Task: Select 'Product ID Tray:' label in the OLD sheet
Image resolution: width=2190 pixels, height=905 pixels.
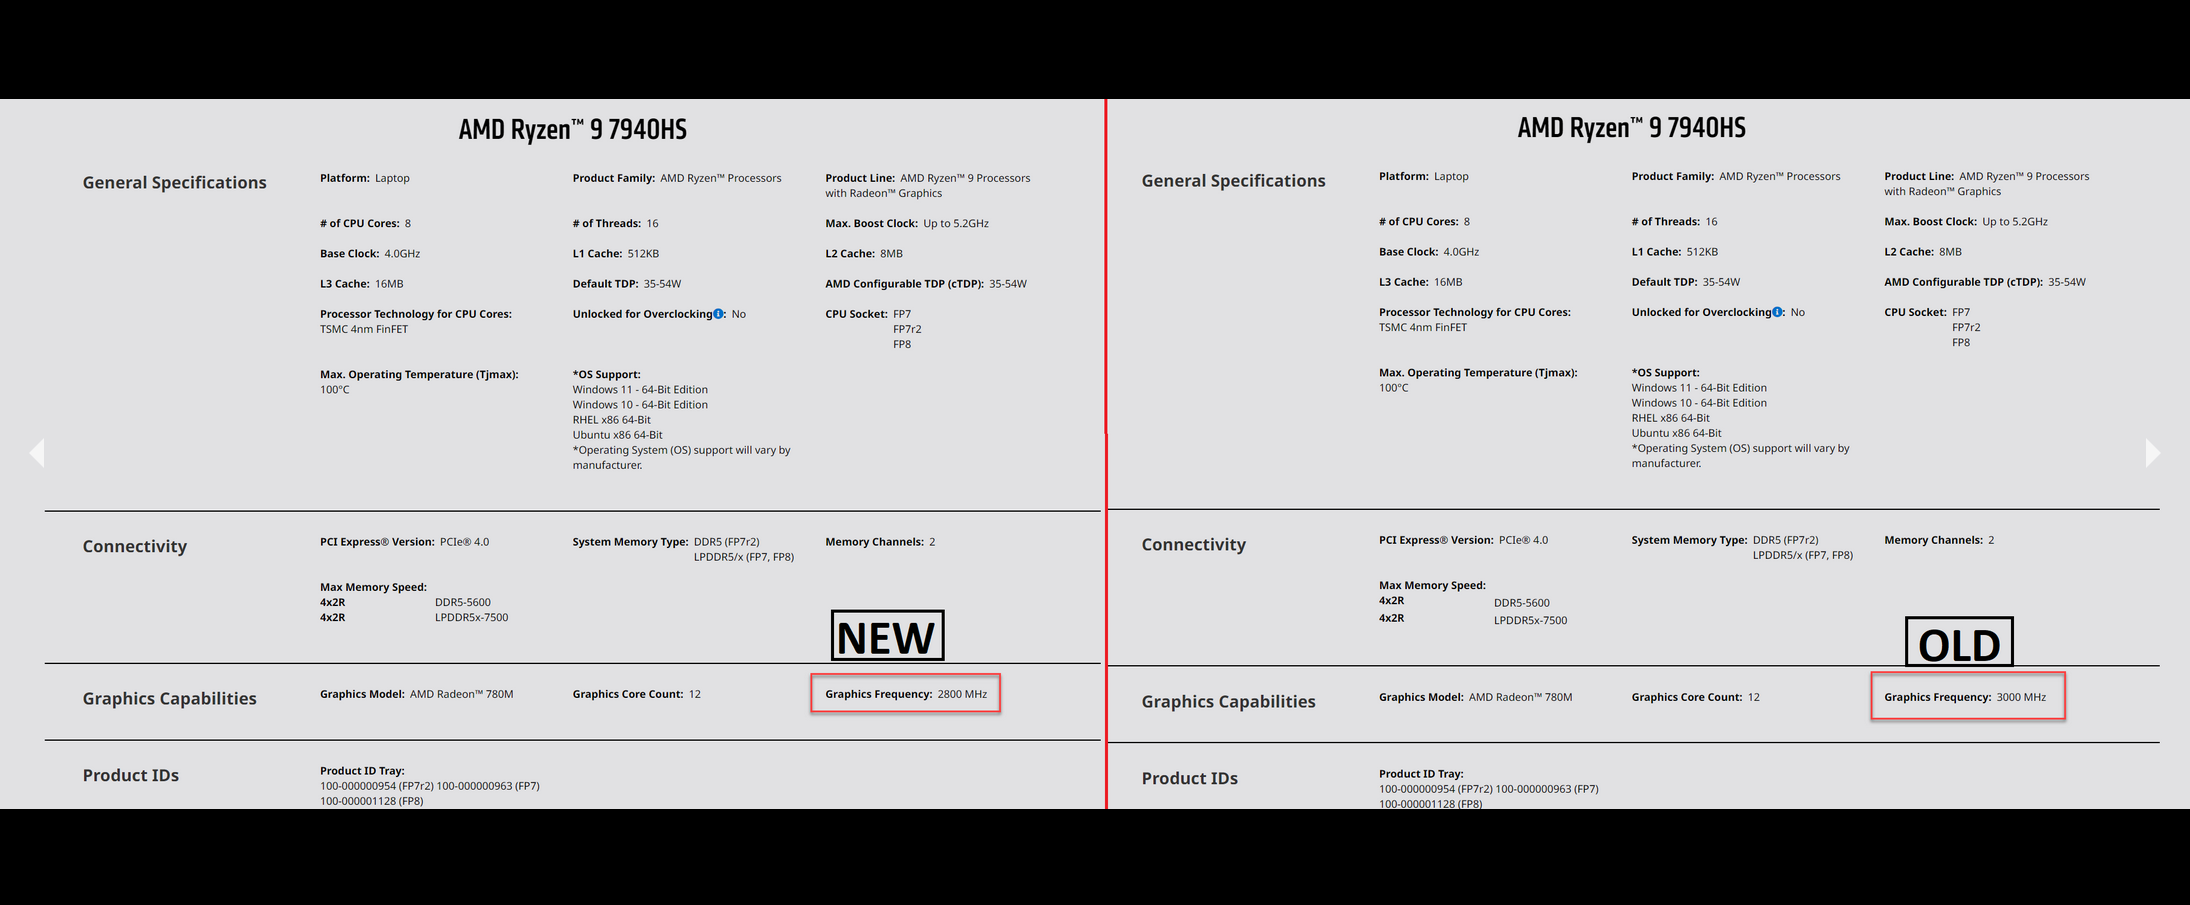Action: point(1421,773)
